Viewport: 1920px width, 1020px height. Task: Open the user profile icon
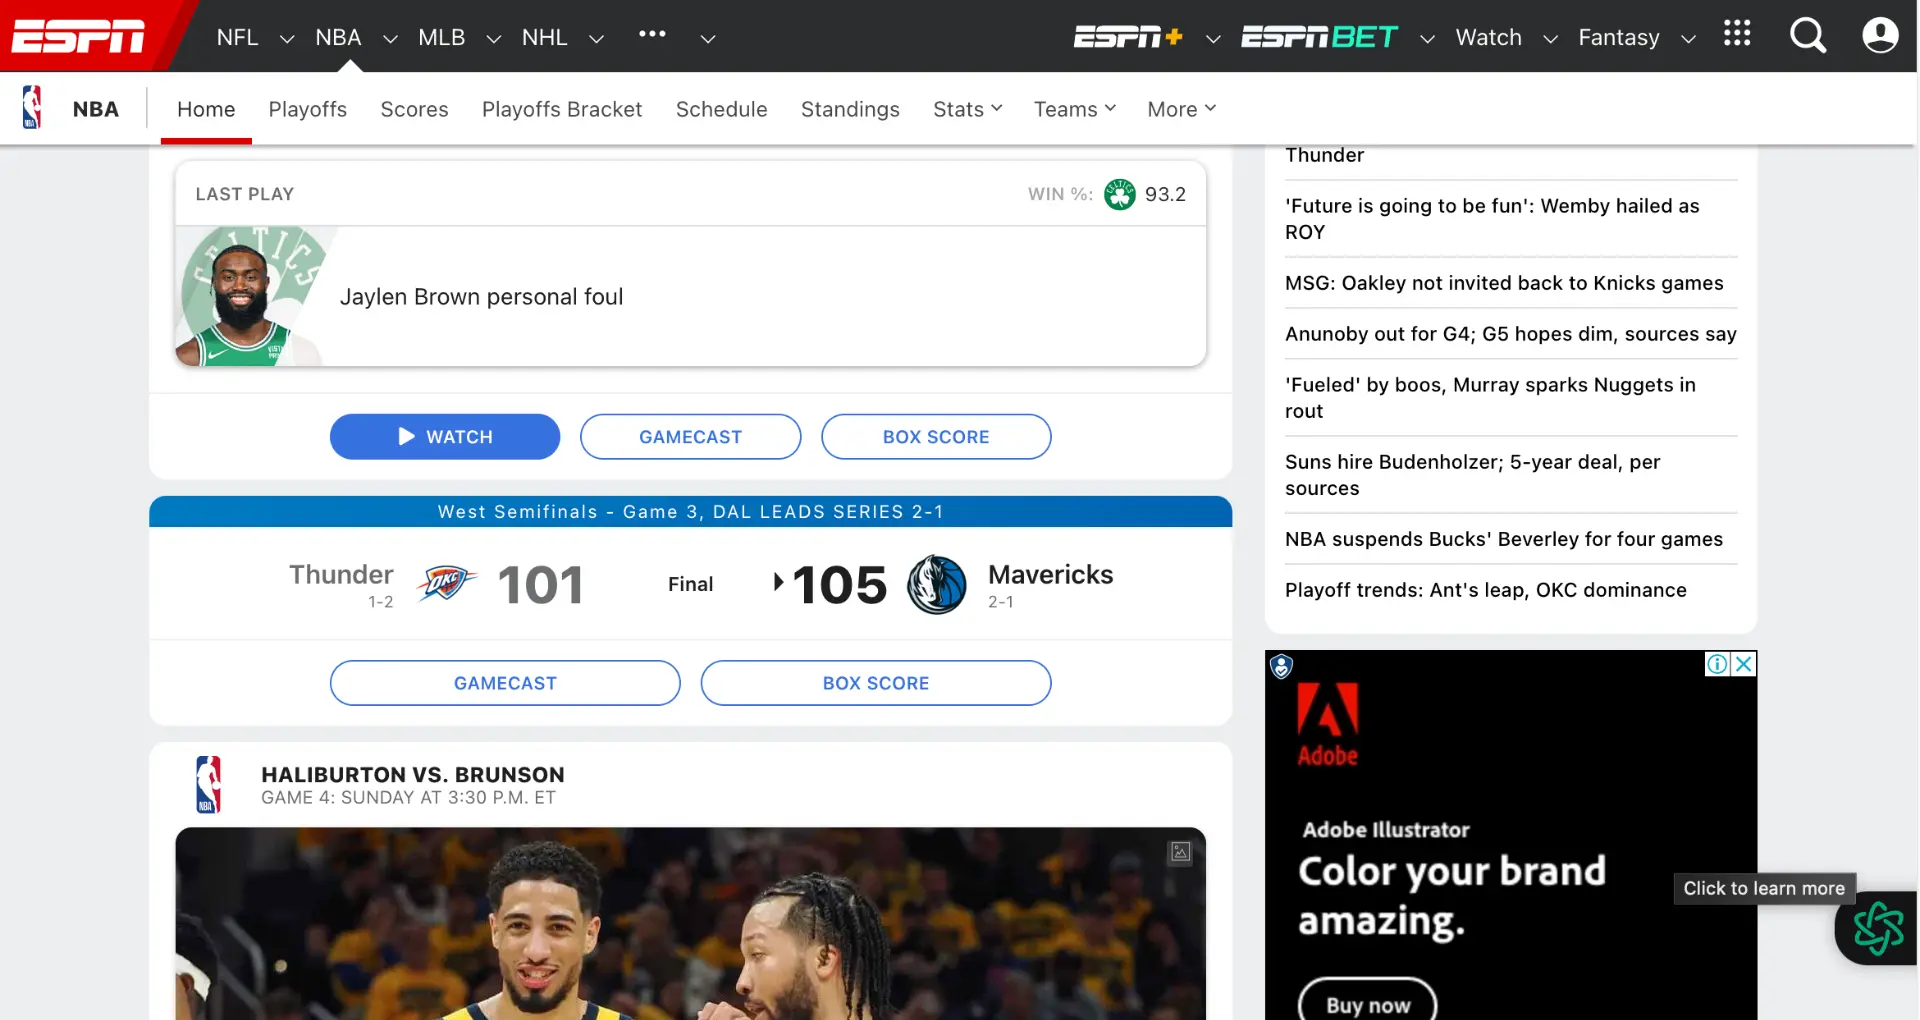click(1880, 36)
